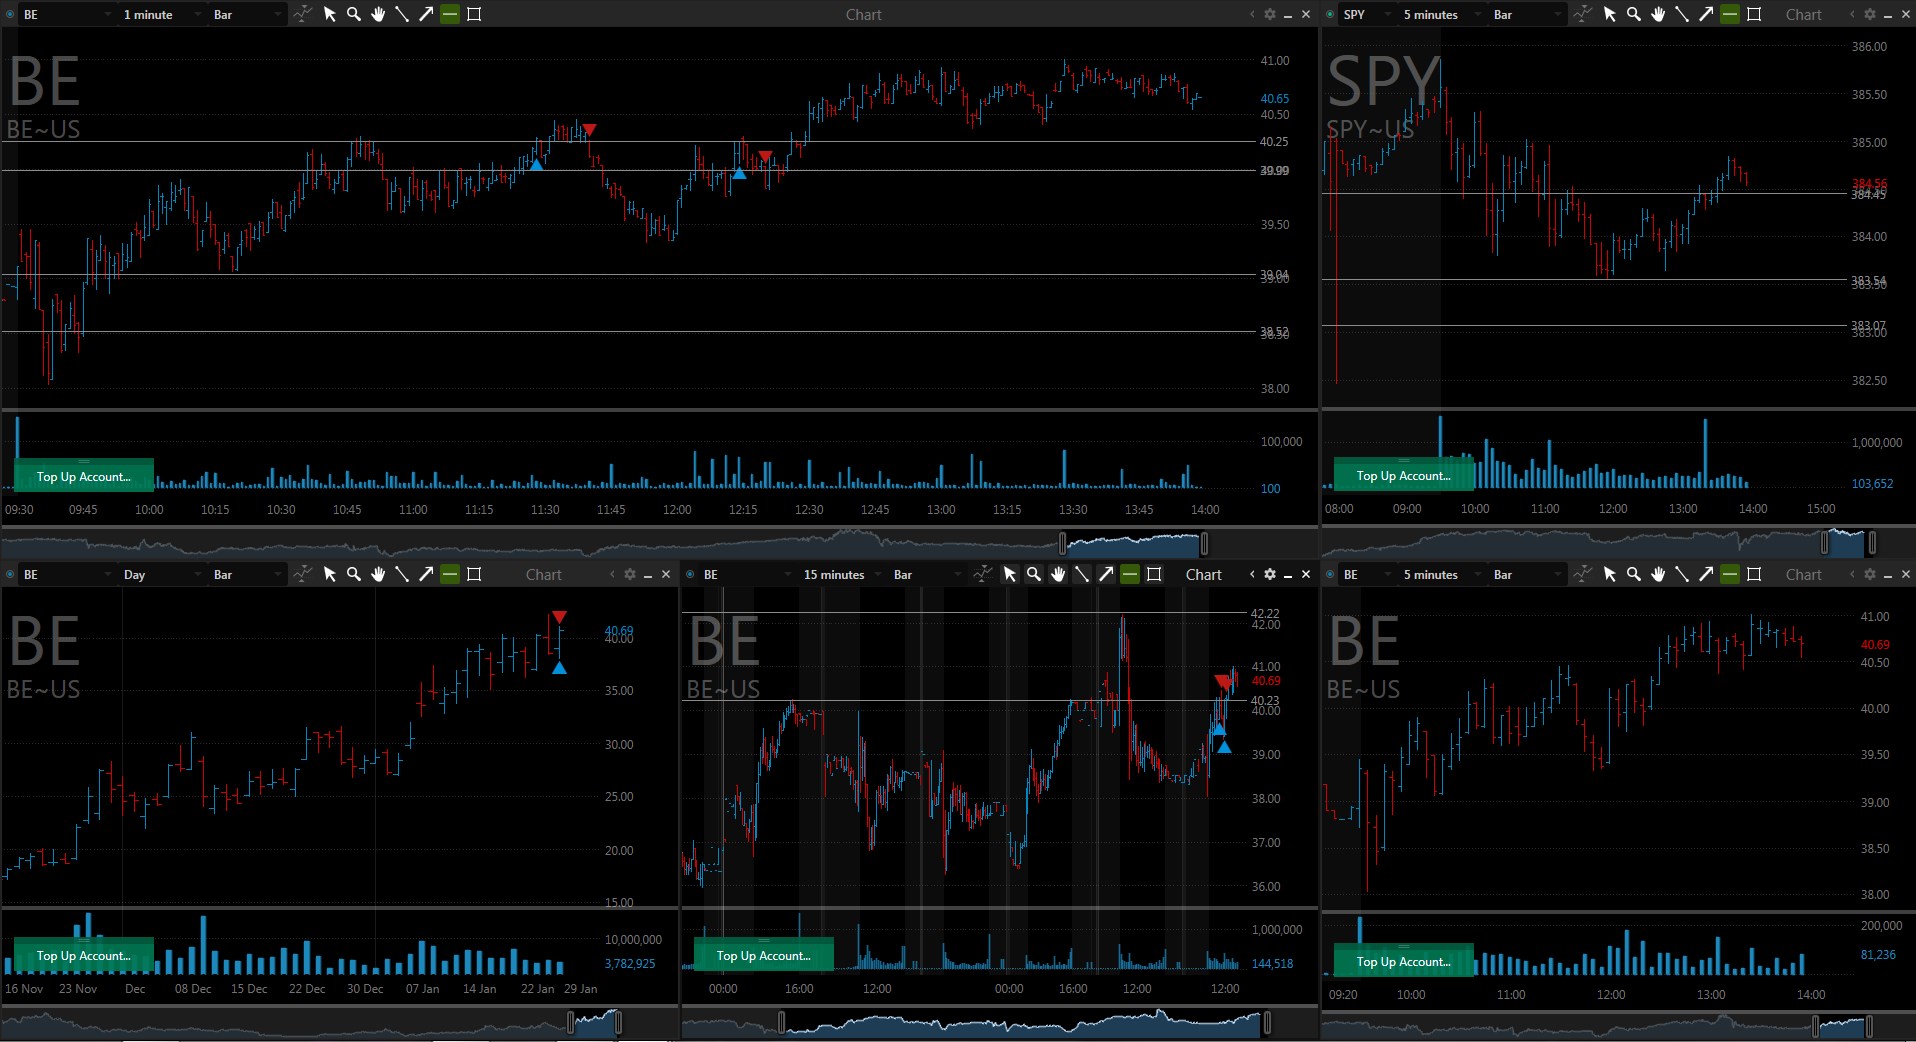Screen dimensions: 1916x1042
Task: Grab right range handle of SPY navigator
Action: (x=1872, y=543)
